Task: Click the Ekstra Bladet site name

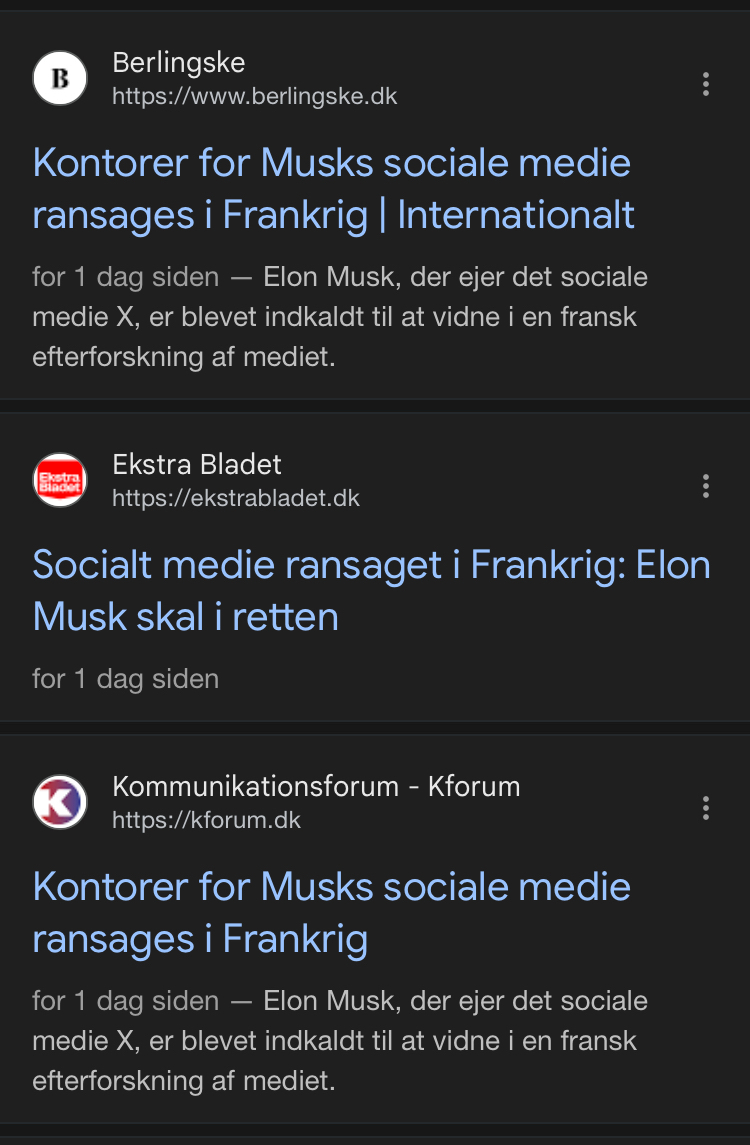Action: (x=197, y=465)
